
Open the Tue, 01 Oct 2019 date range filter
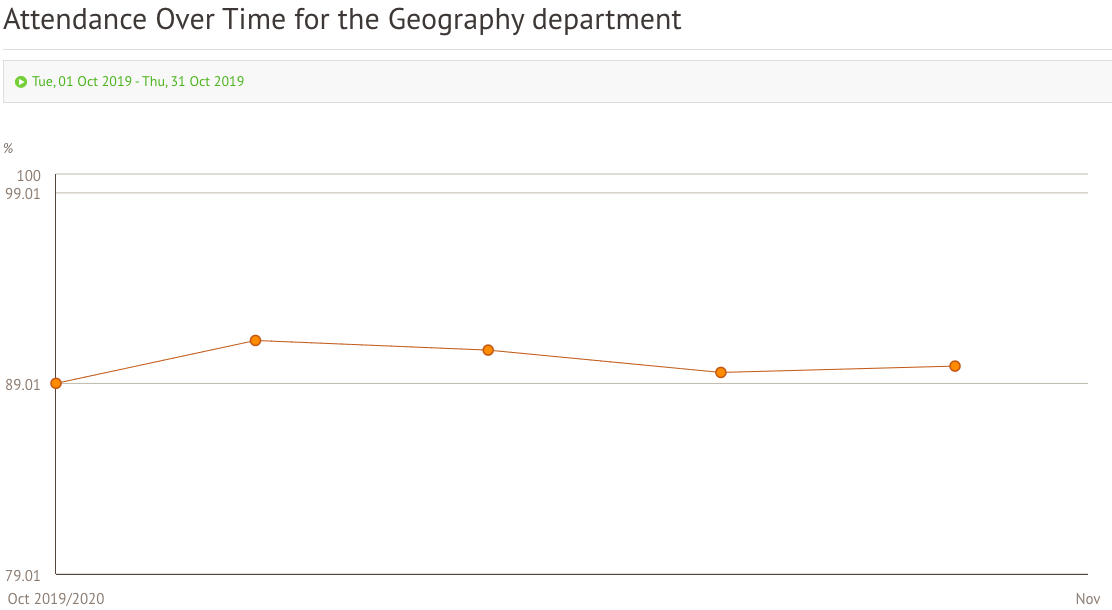tap(138, 82)
